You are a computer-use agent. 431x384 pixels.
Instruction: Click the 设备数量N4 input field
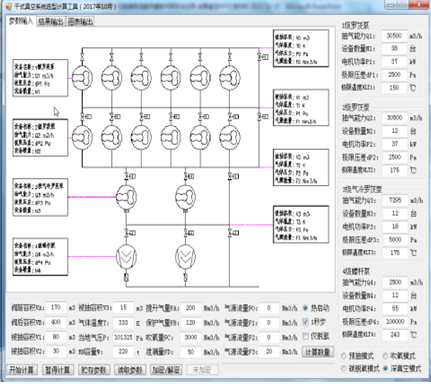(395, 295)
